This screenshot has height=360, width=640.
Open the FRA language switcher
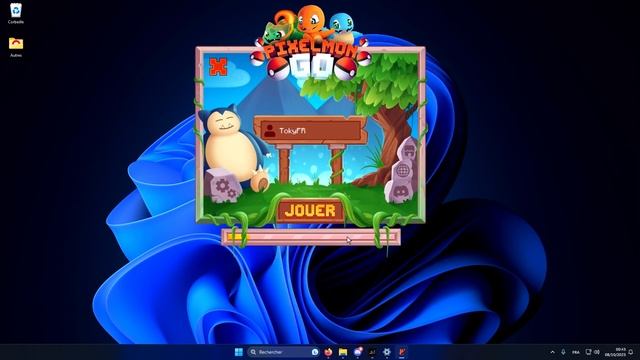tap(576, 352)
